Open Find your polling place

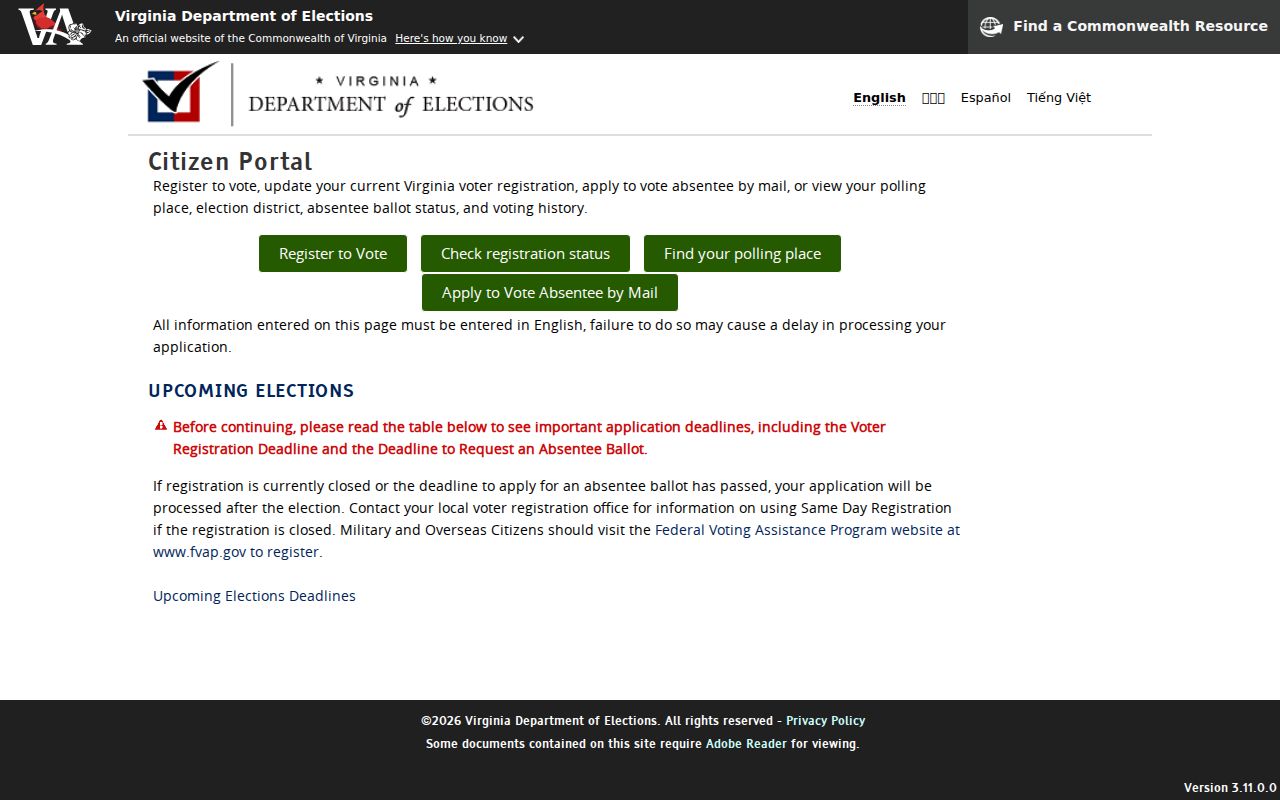(742, 254)
